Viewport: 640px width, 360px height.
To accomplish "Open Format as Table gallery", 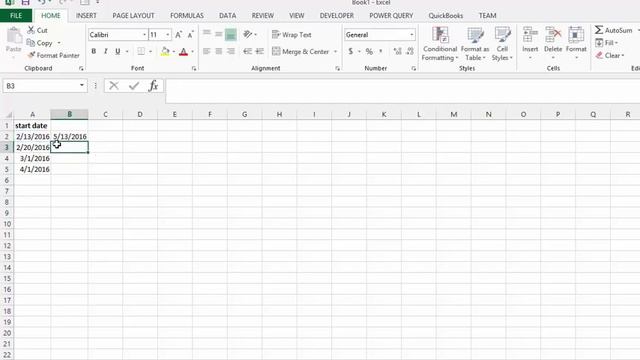I will click(475, 44).
